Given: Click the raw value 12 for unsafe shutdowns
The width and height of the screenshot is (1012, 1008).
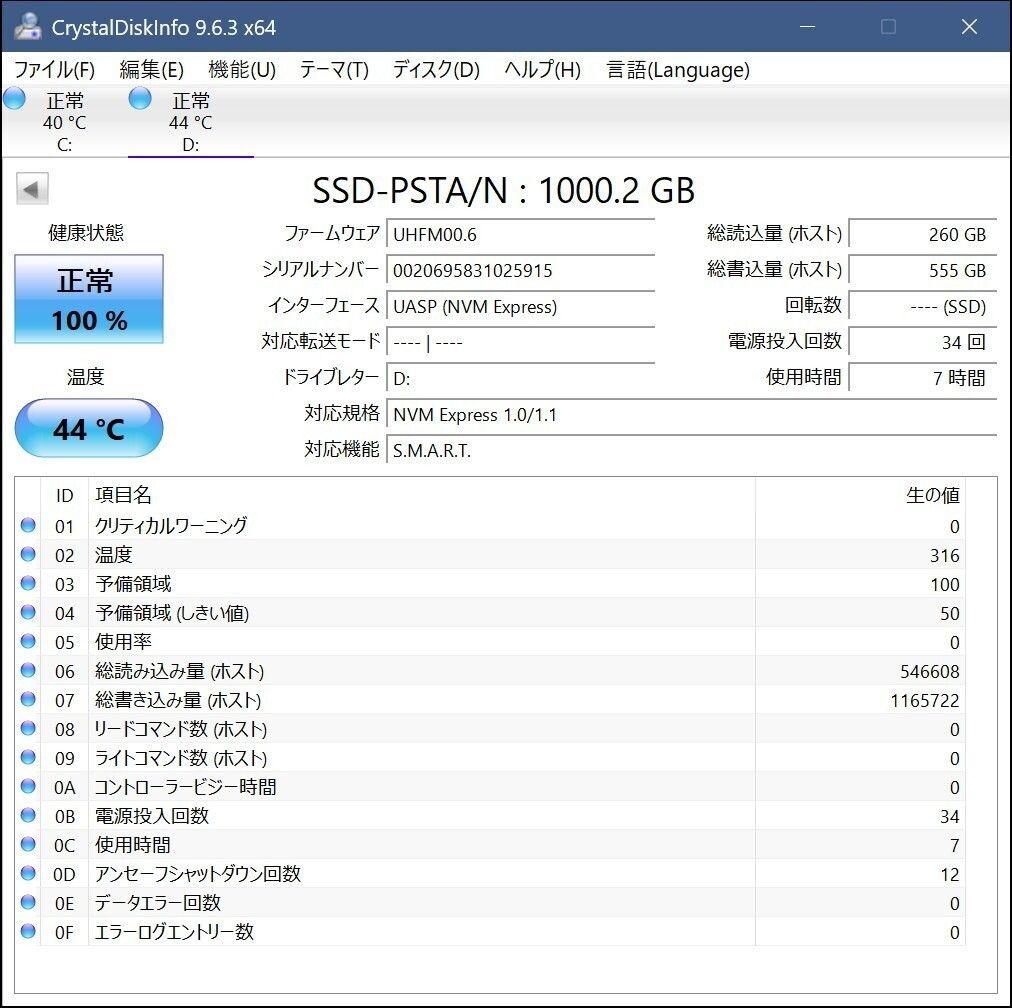Looking at the screenshot, I should [x=950, y=874].
